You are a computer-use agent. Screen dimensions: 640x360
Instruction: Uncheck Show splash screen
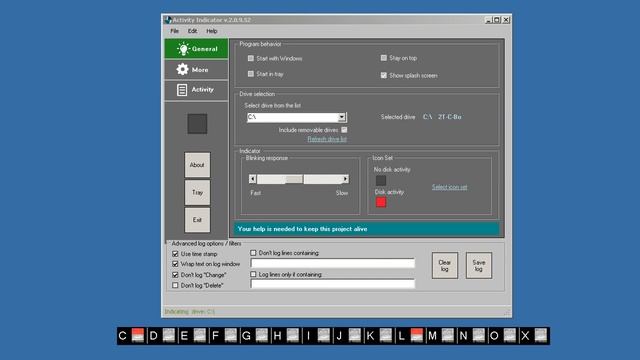[x=384, y=76]
